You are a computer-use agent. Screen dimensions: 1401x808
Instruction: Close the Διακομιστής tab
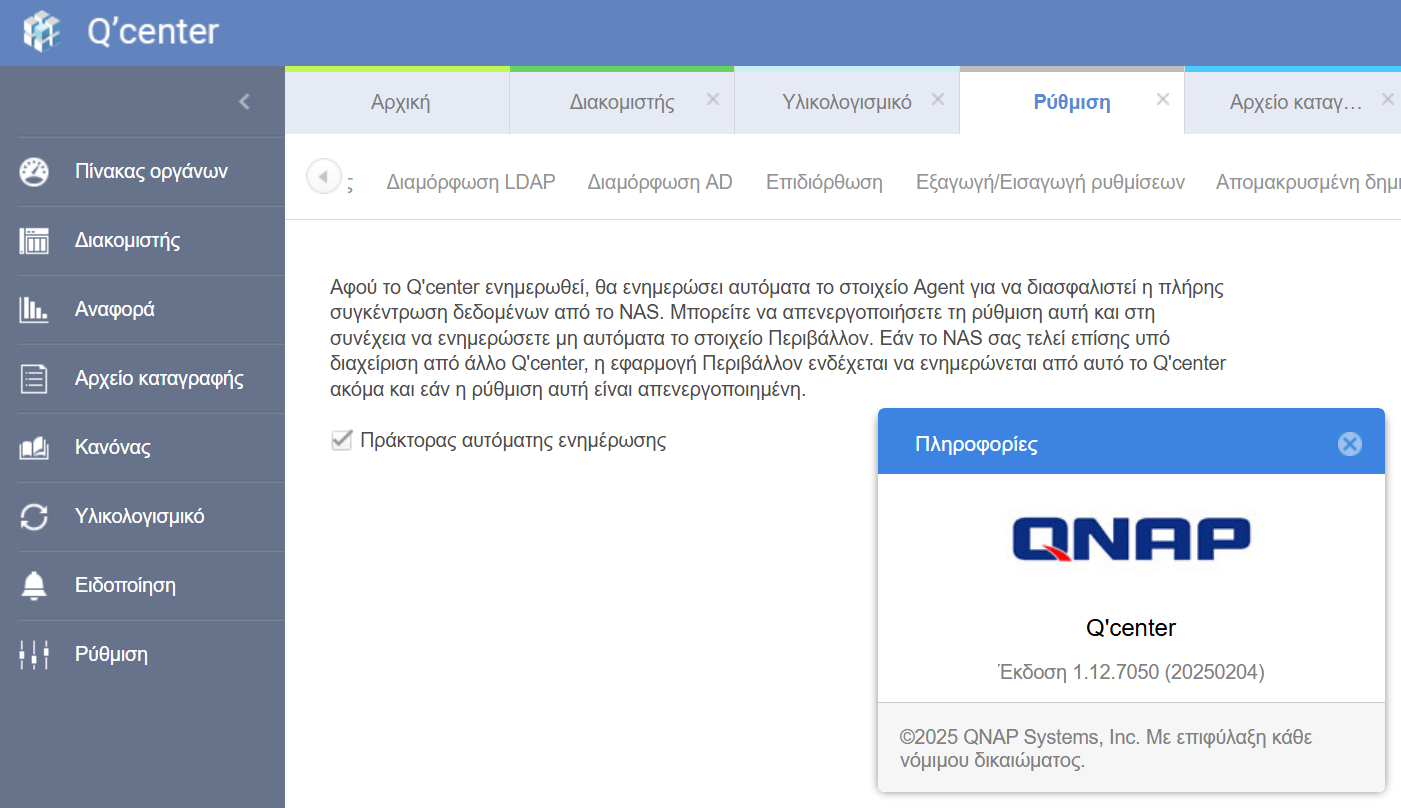712,99
